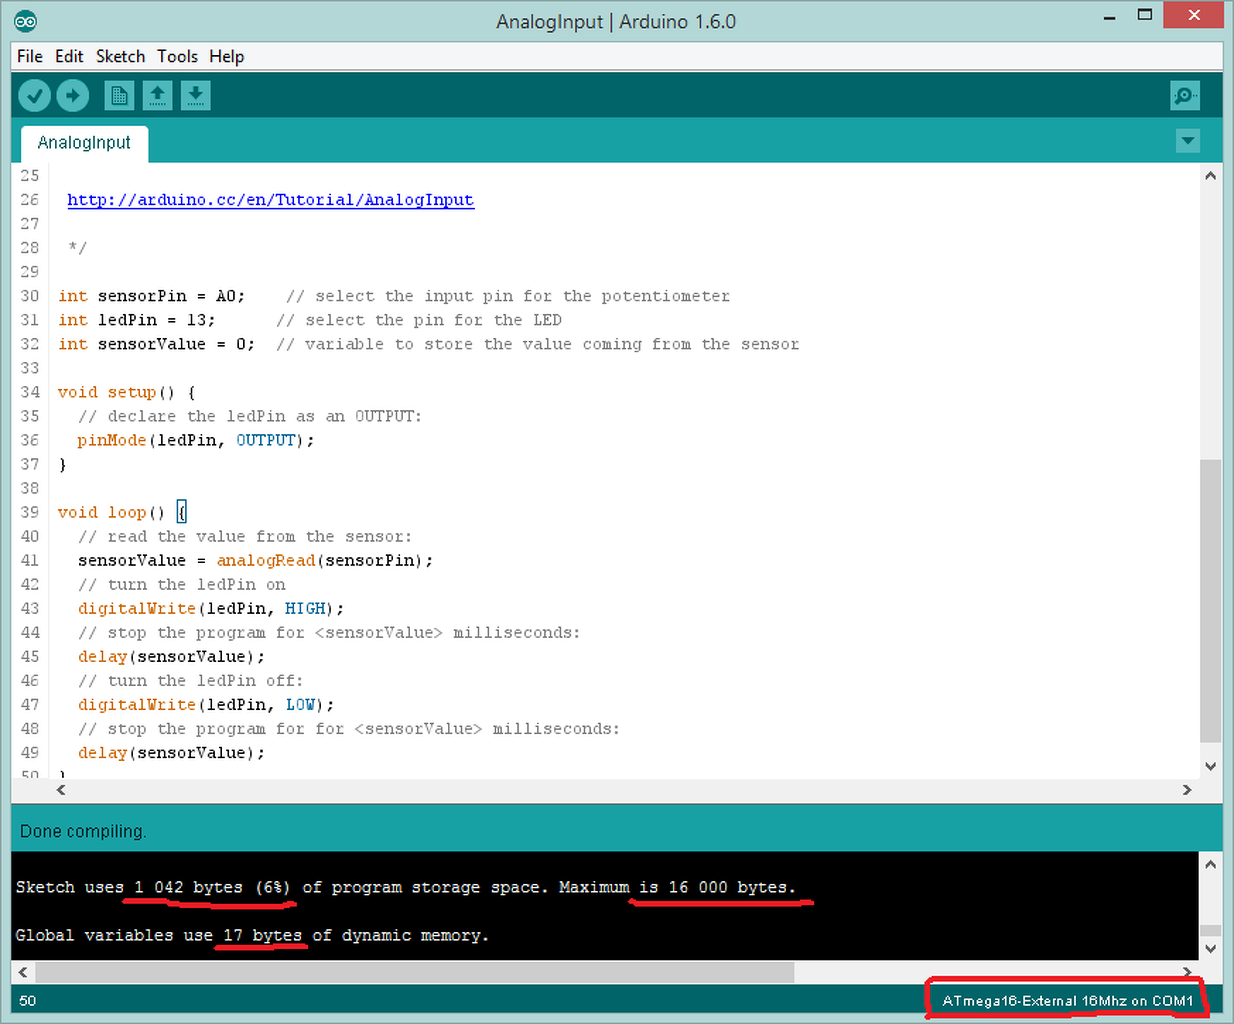This screenshot has width=1234, height=1024.
Task: Click 'delay(sensorValue);' on line 49
Action: click(x=171, y=752)
